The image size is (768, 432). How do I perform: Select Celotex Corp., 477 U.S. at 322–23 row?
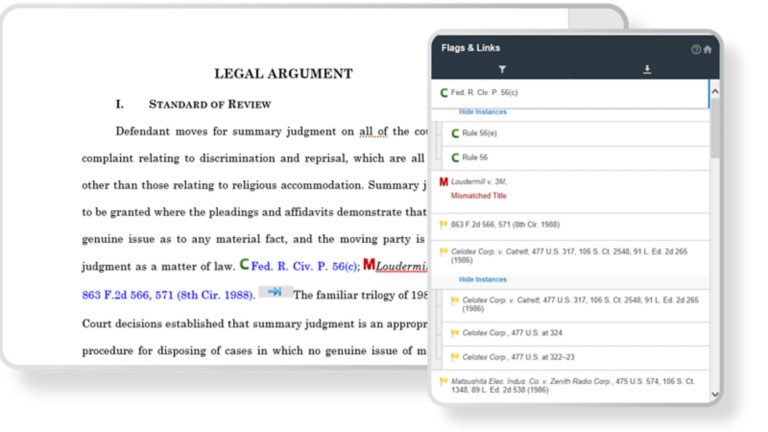pos(576,358)
